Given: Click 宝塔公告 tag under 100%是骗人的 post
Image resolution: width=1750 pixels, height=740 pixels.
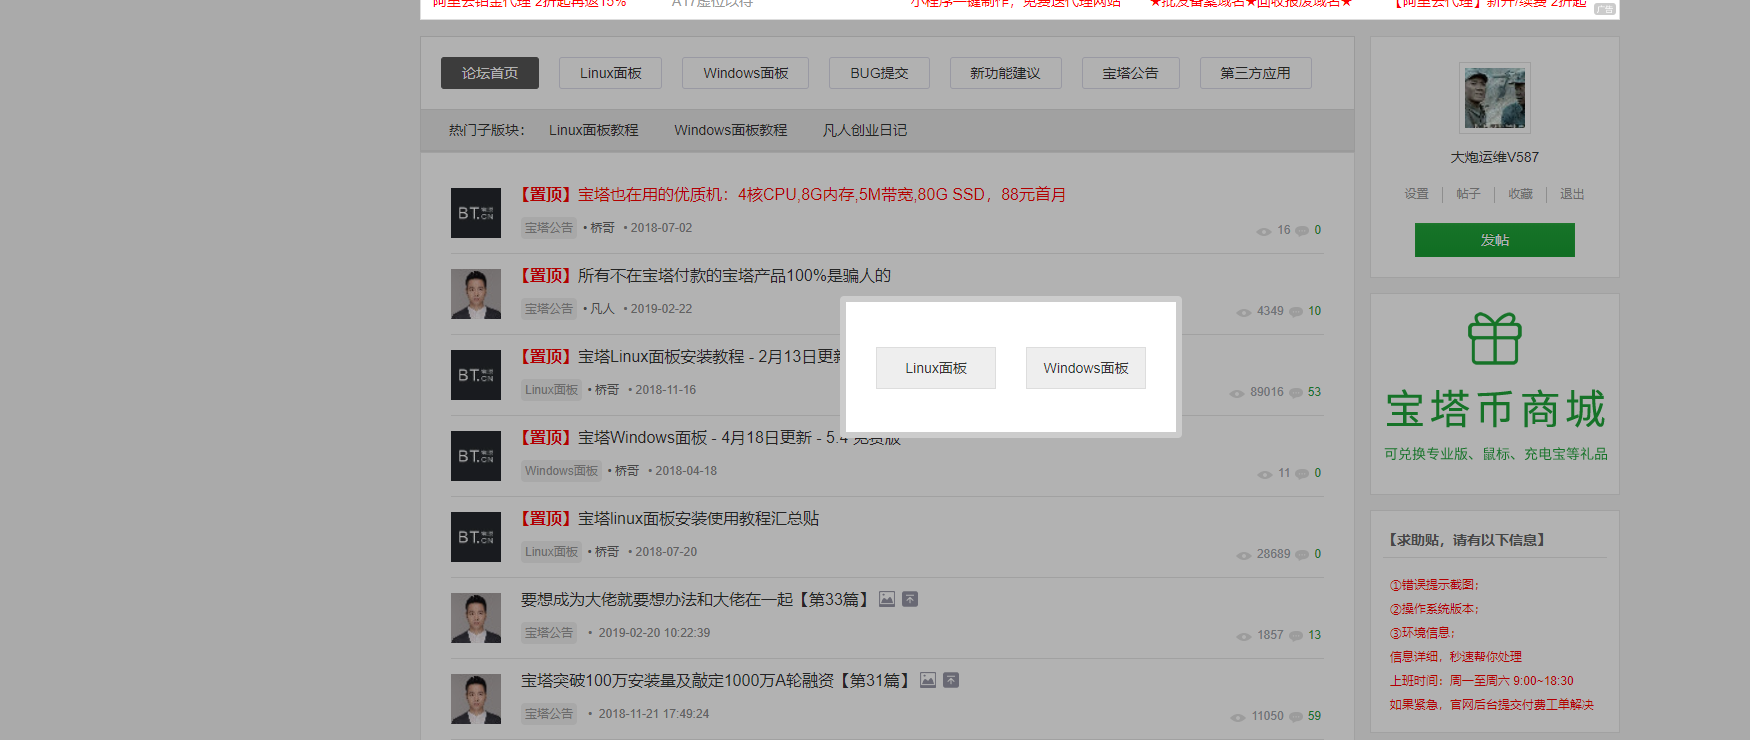Looking at the screenshot, I should coord(549,309).
